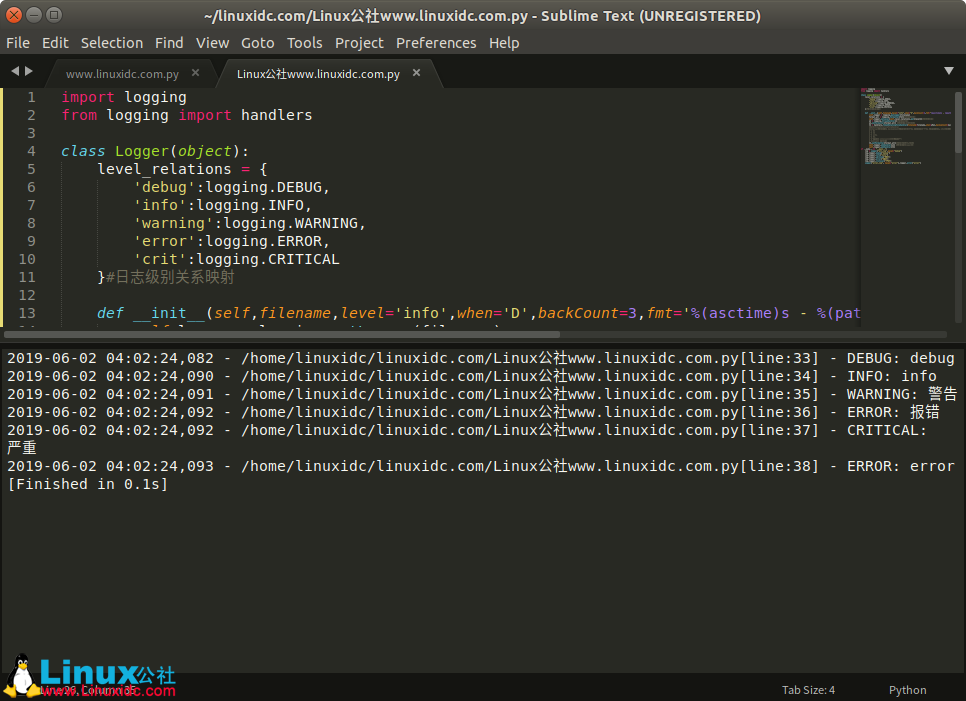This screenshot has width=966, height=701.
Task: Open the tab list dropdown arrow
Action: (949, 71)
